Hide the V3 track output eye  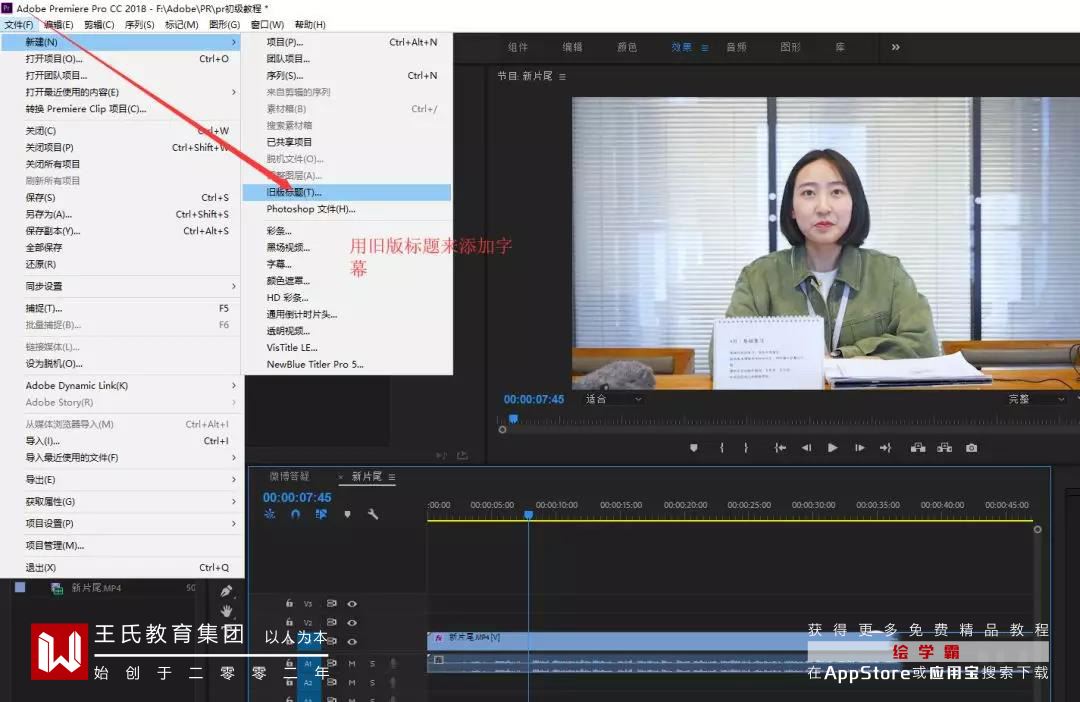click(x=352, y=603)
